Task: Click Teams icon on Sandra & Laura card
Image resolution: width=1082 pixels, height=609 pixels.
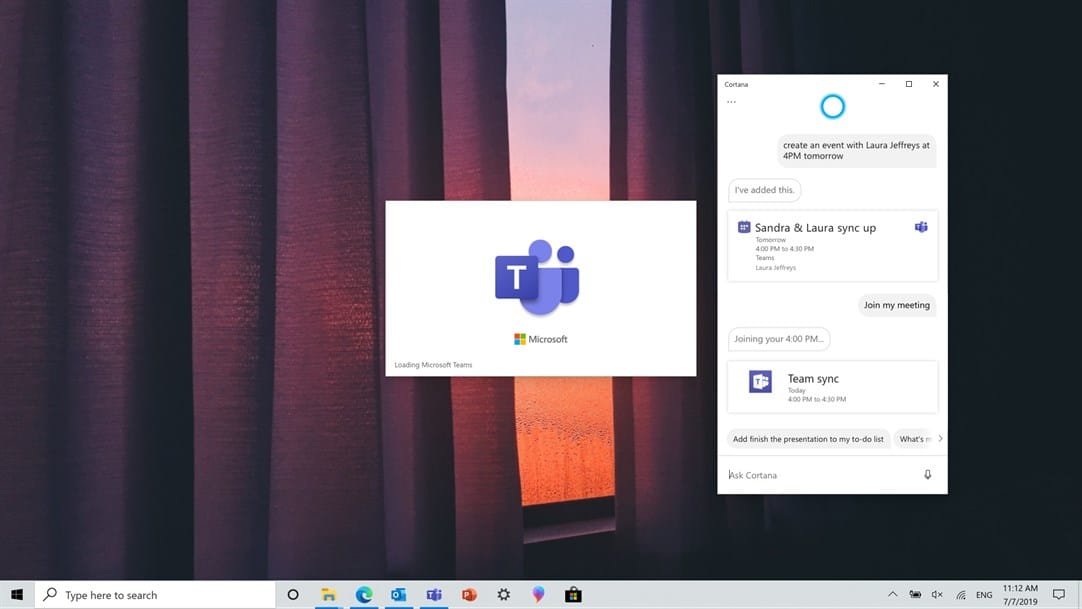Action: 921,227
